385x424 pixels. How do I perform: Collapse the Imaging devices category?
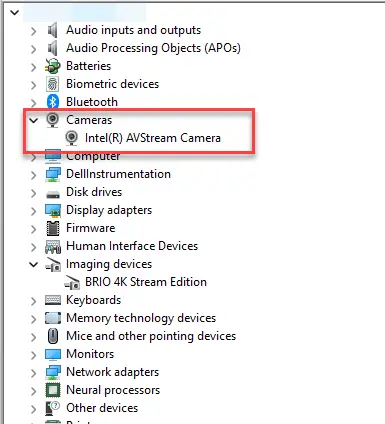click(x=34, y=264)
